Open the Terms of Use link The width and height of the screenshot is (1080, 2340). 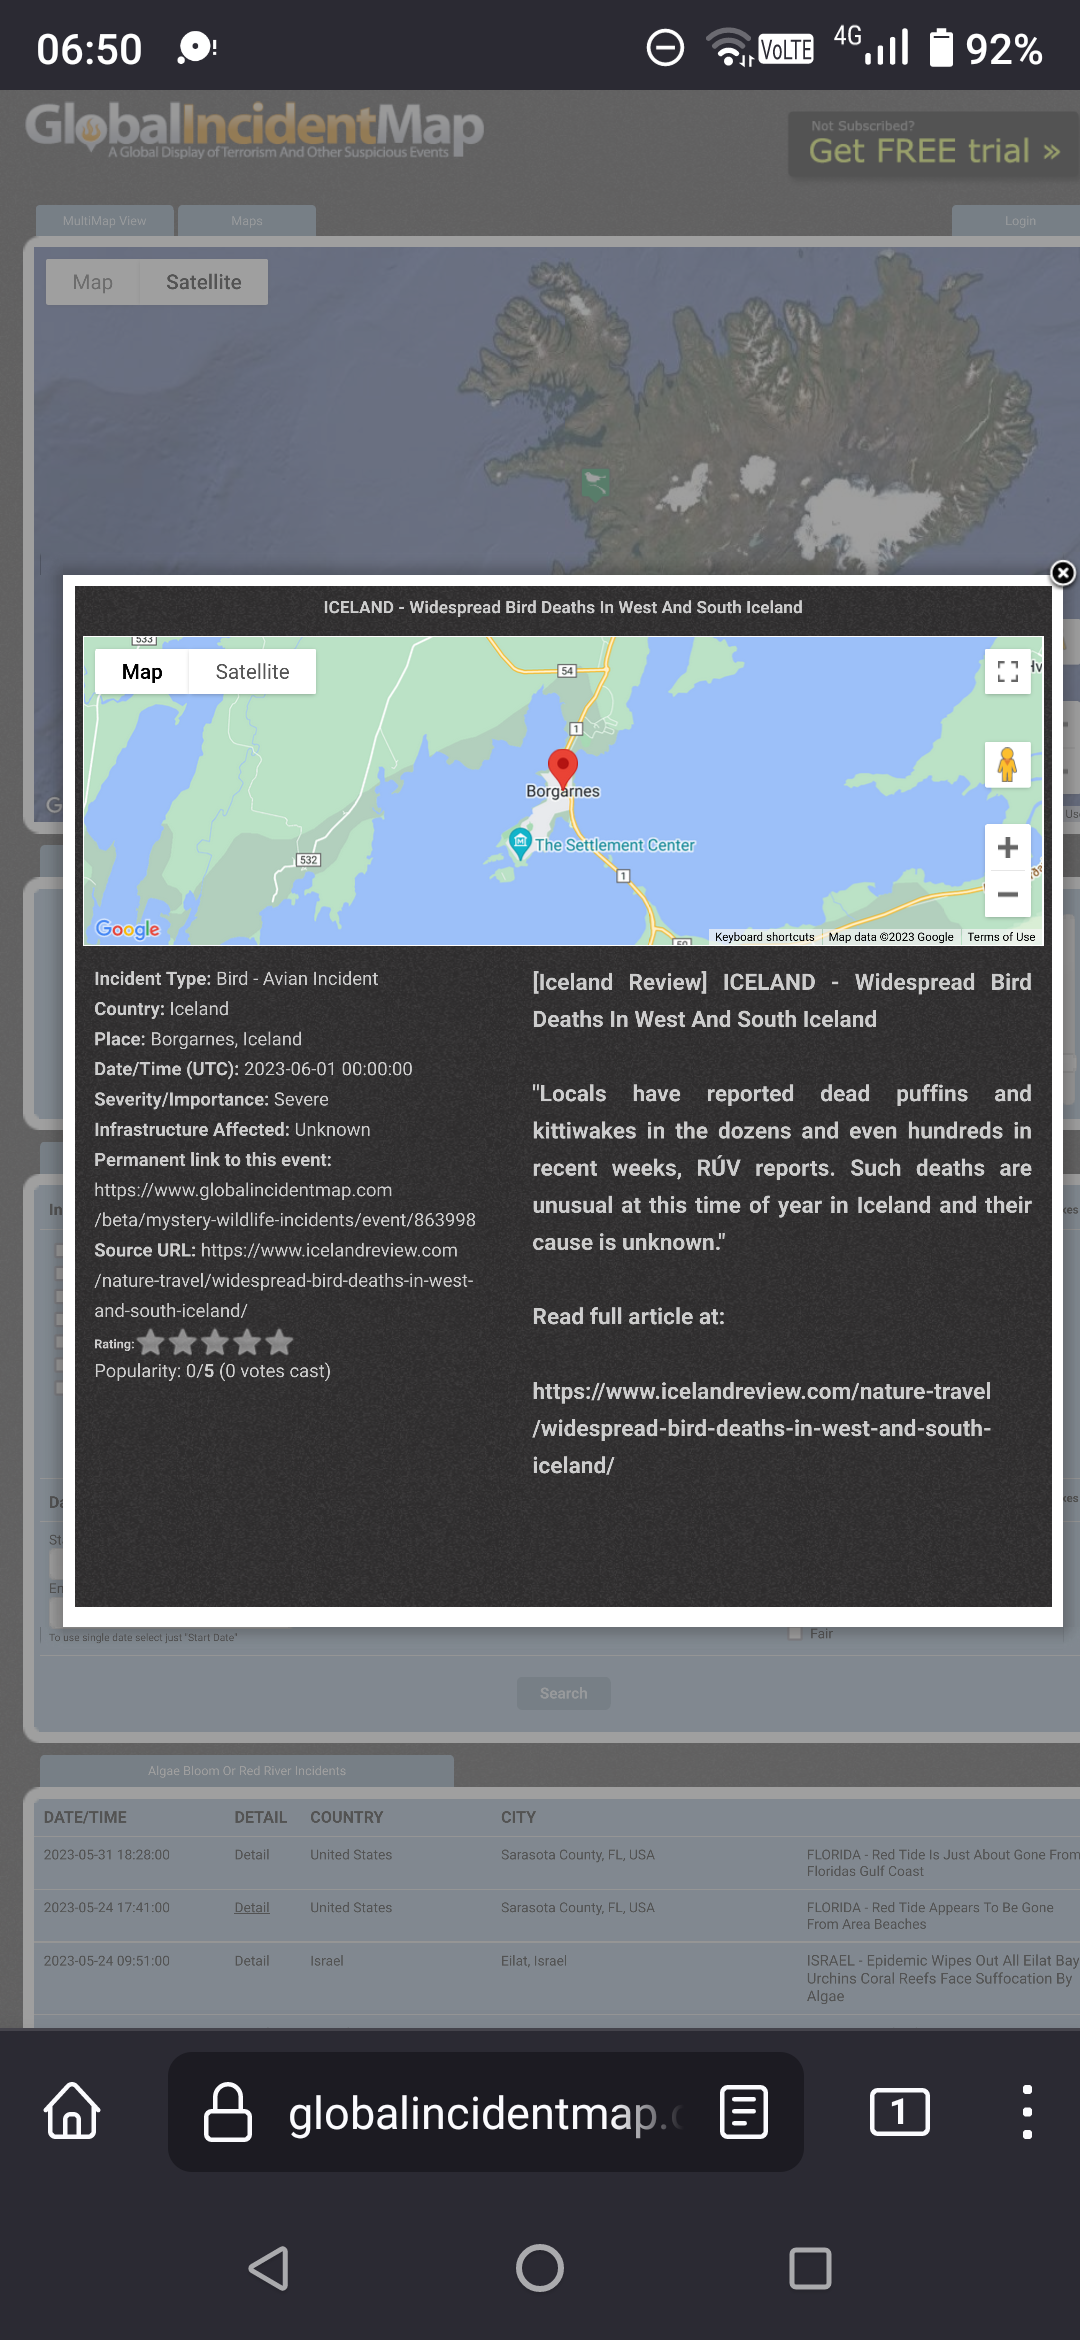[x=1000, y=937]
